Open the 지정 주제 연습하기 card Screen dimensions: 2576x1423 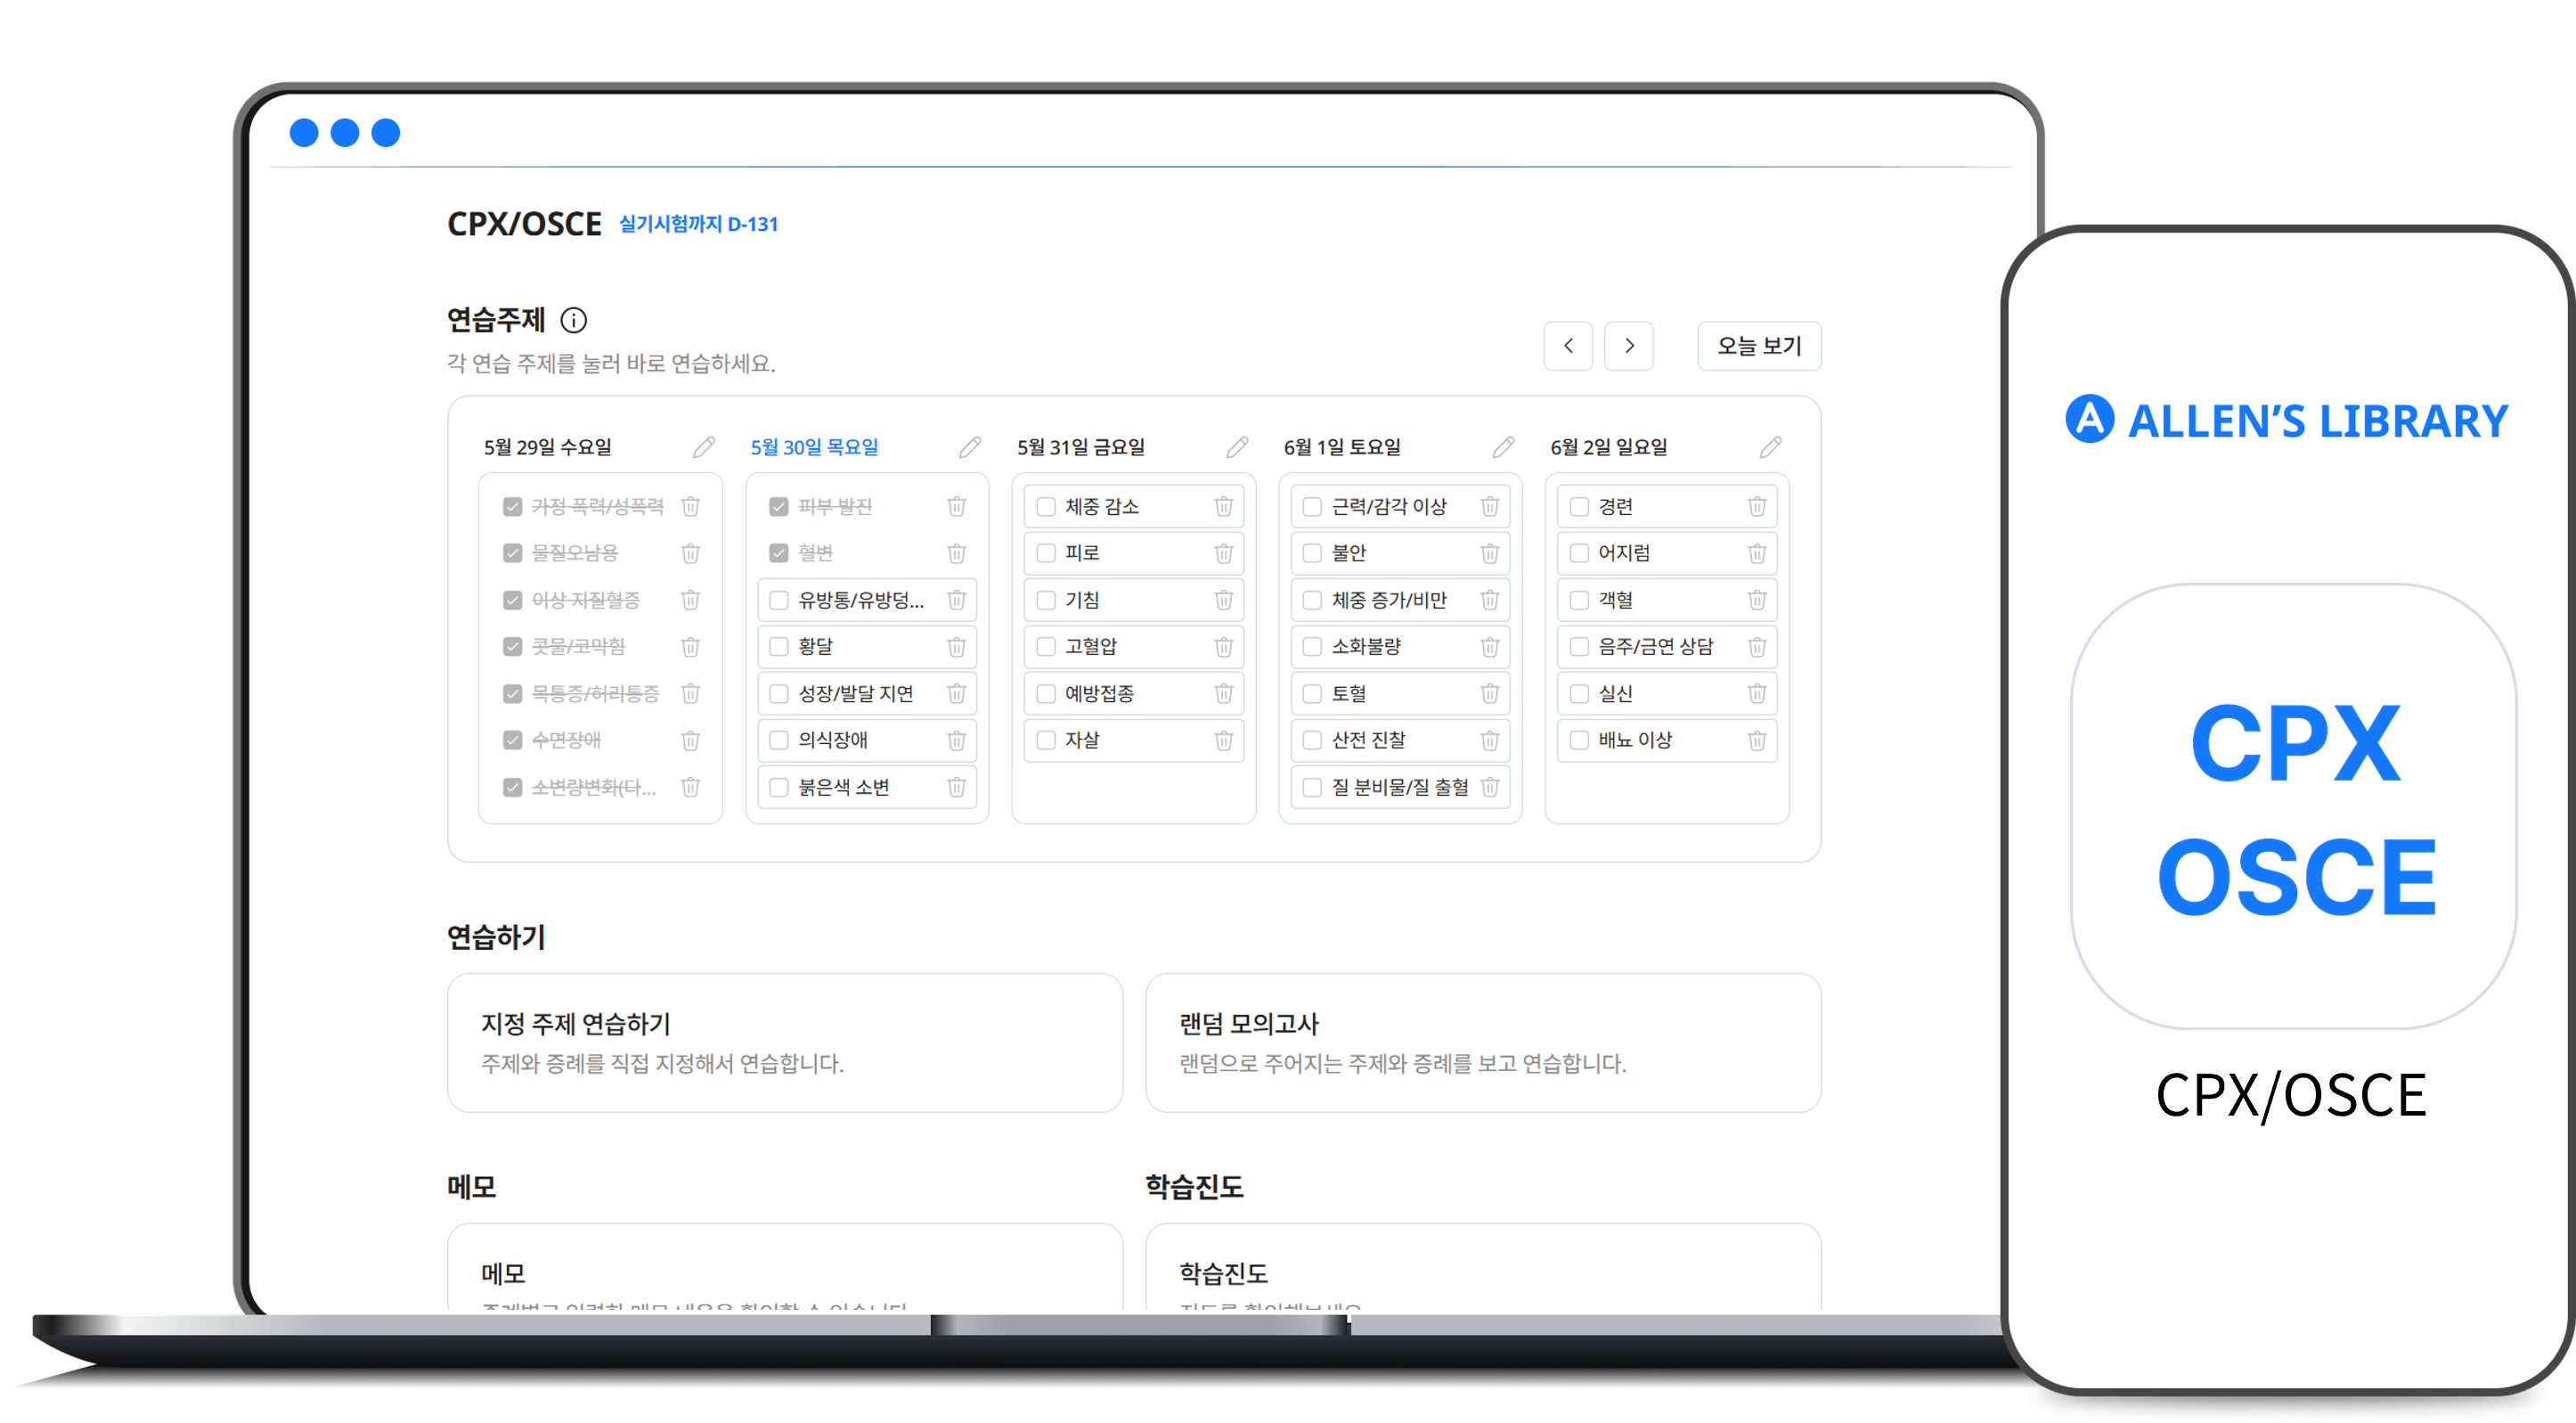786,1043
